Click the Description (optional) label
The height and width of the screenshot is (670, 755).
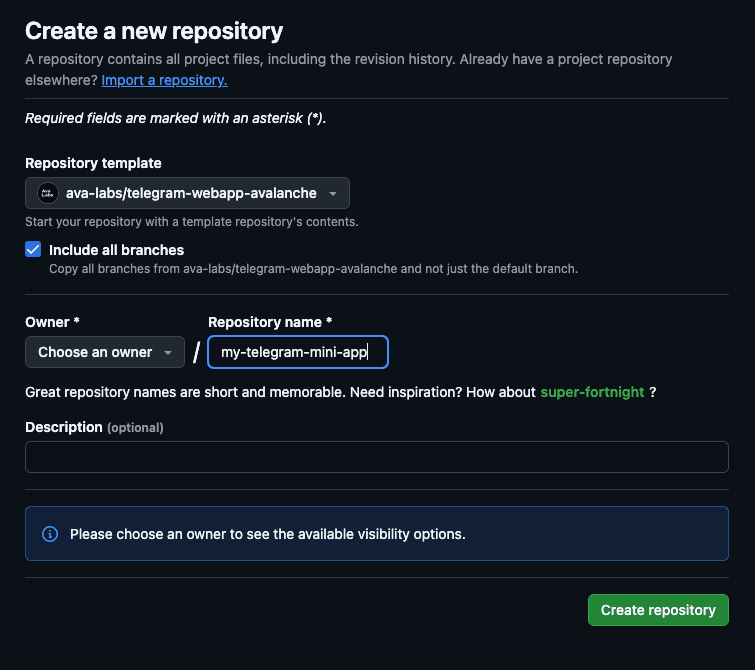[94, 427]
